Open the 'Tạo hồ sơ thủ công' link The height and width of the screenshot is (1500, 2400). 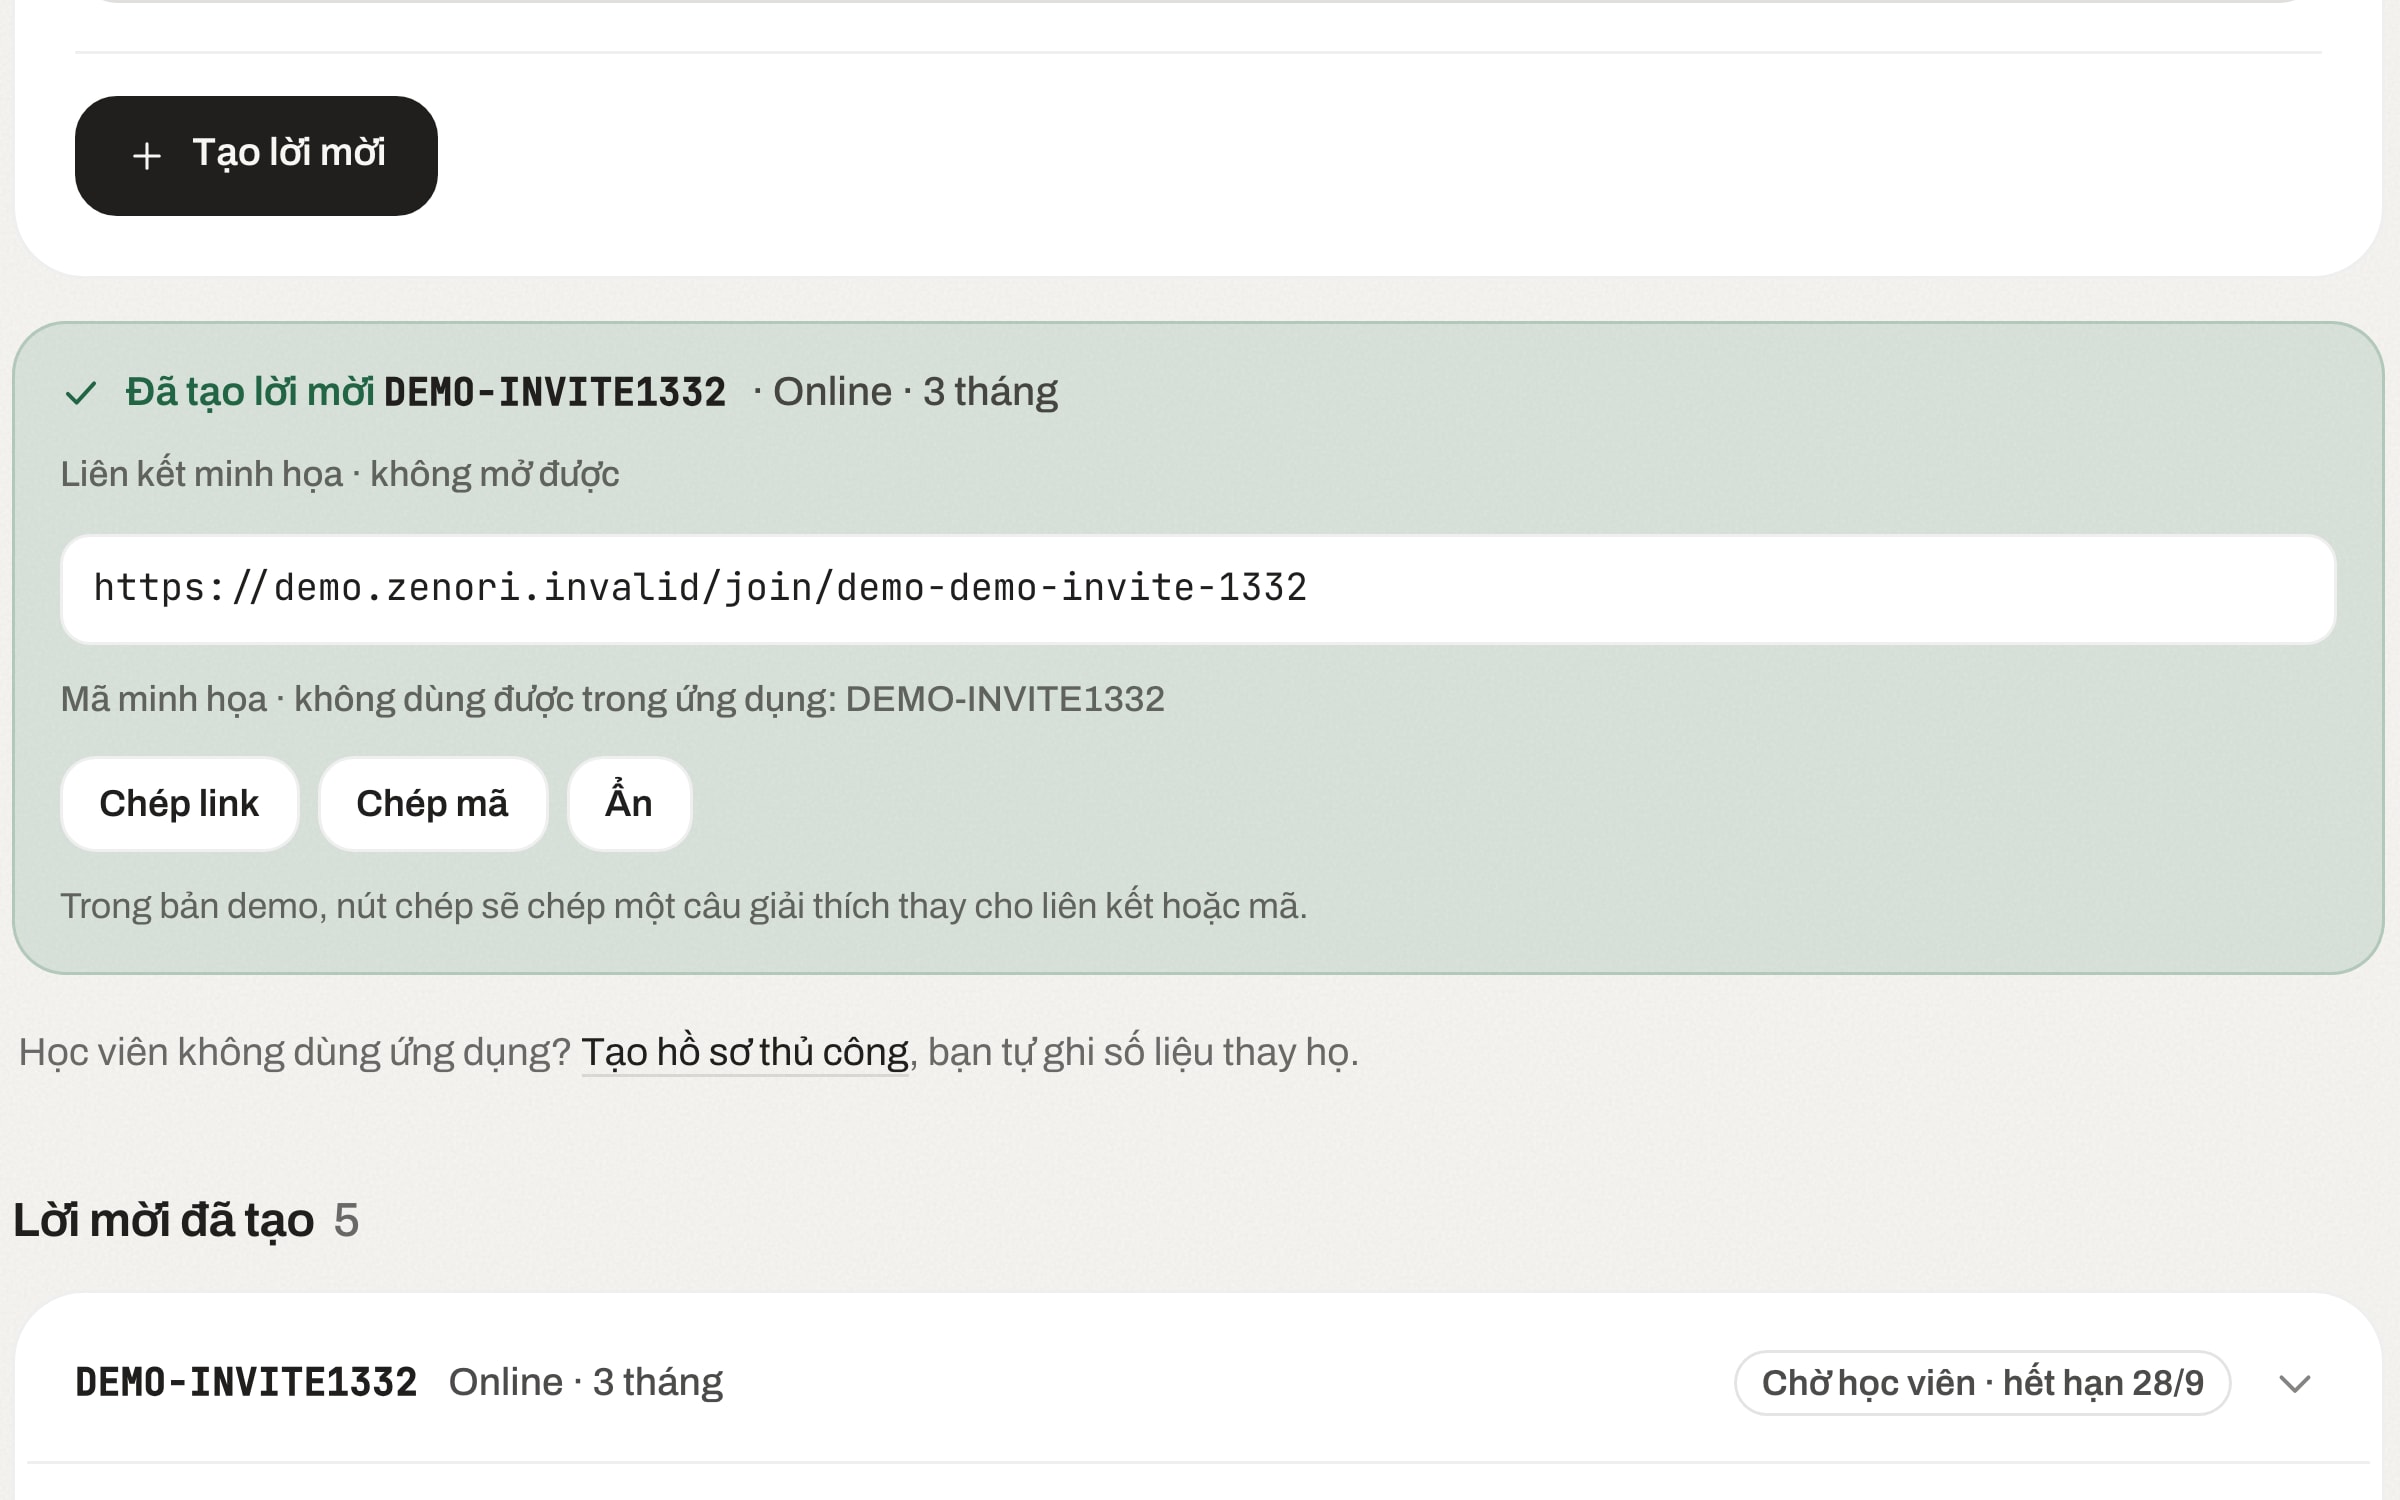click(x=745, y=1052)
